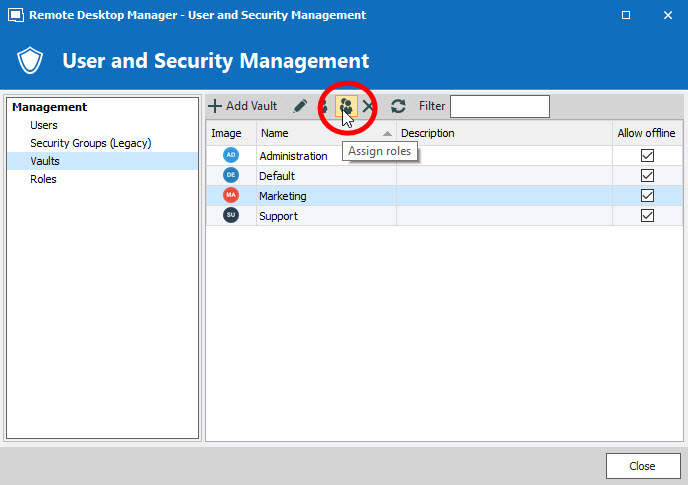Click the Name column sort arrow
Image resolution: width=688 pixels, height=485 pixels.
point(387,134)
